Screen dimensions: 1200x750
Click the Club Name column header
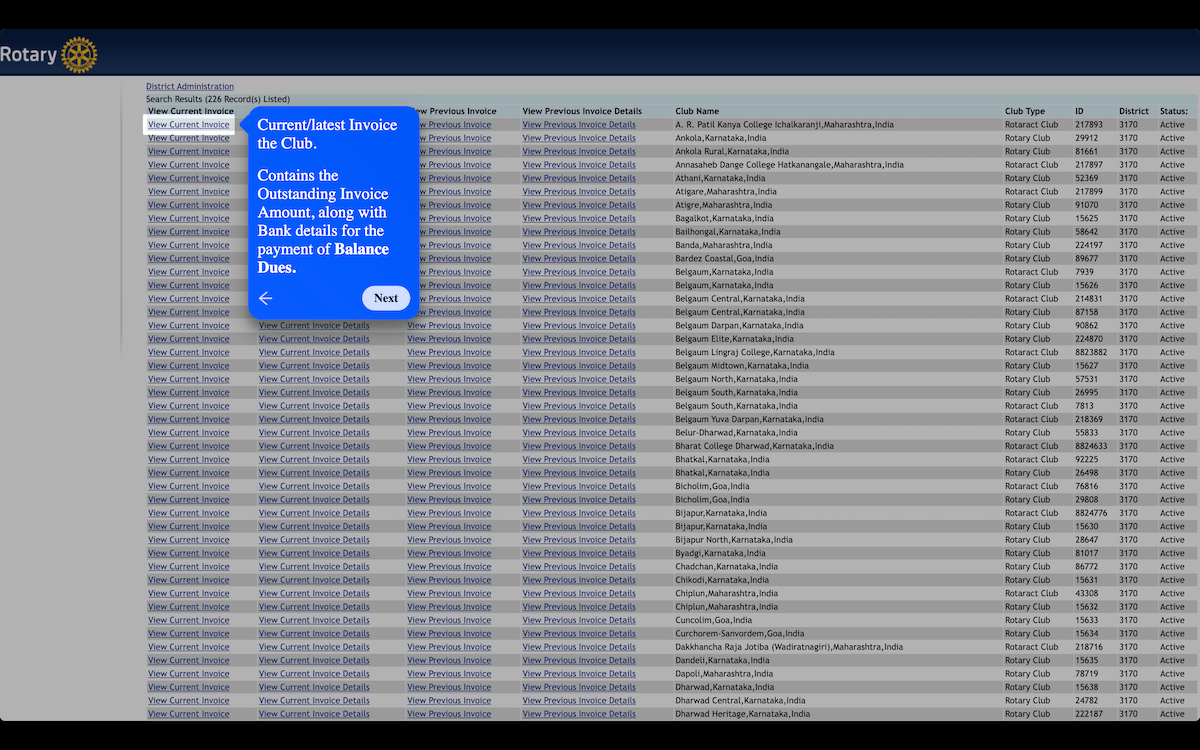pyautogui.click(x=696, y=111)
